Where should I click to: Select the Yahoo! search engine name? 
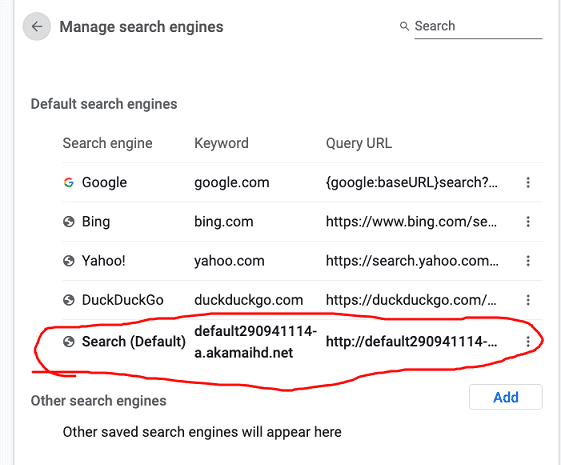click(x=103, y=261)
